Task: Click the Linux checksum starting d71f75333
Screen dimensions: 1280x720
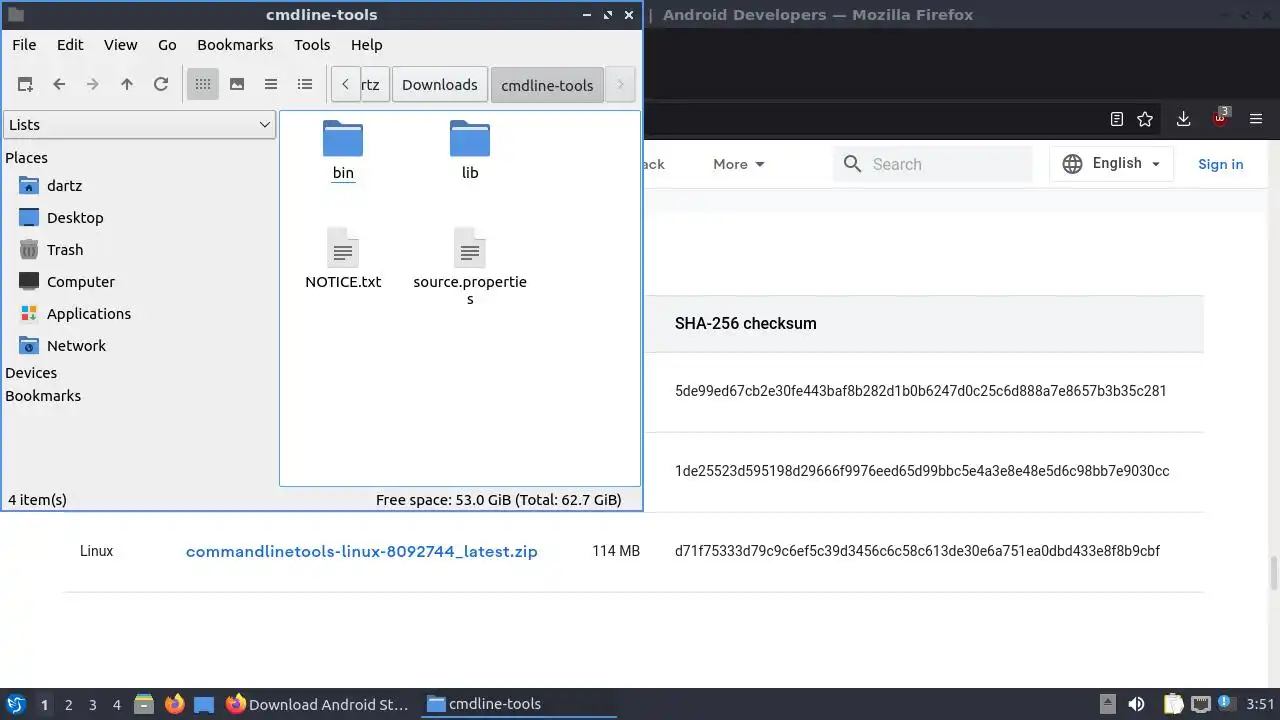Action: (917, 551)
